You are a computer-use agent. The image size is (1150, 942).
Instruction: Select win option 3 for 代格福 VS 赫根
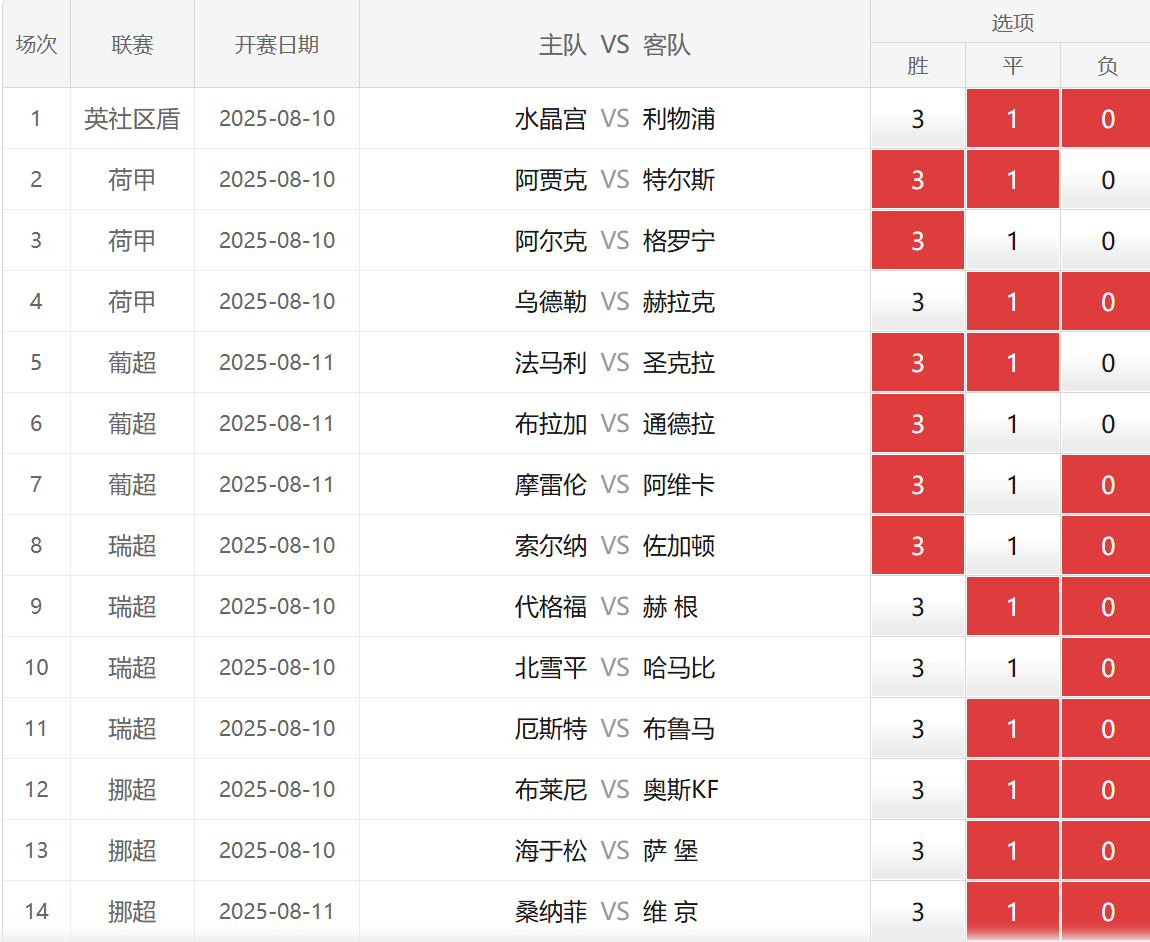pos(918,606)
